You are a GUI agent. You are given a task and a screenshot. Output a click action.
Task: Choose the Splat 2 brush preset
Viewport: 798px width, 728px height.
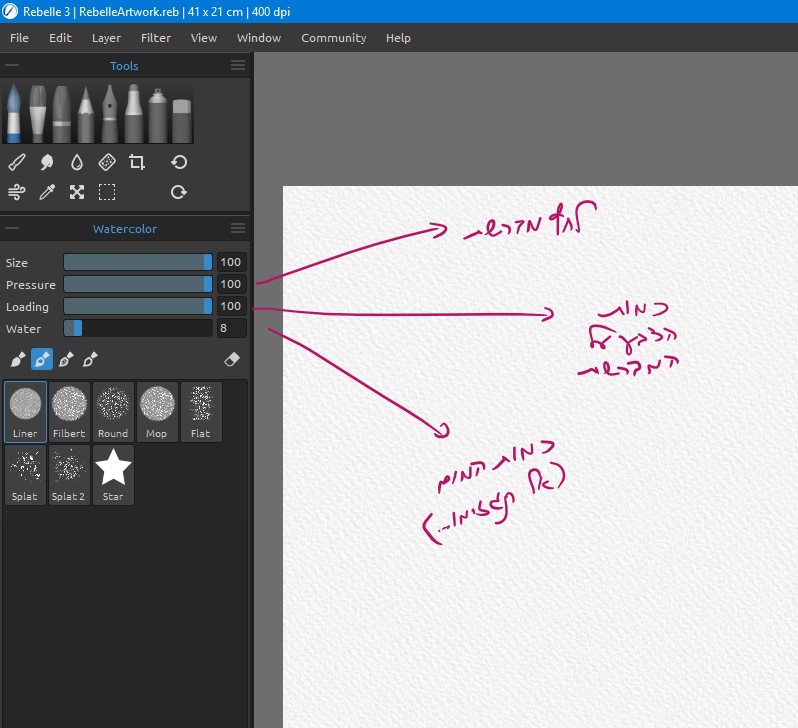click(69, 475)
